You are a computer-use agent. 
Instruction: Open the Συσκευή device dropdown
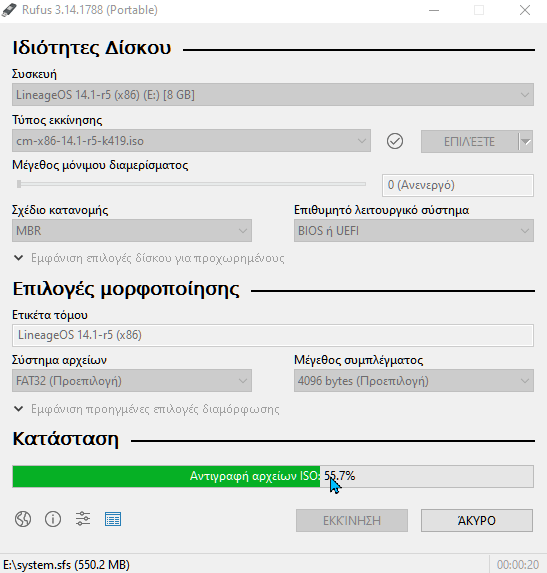(273, 95)
